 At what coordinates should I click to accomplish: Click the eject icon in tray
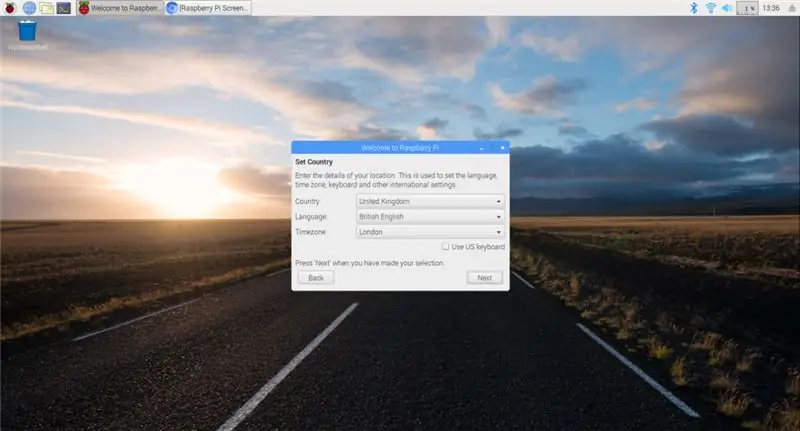[792, 8]
